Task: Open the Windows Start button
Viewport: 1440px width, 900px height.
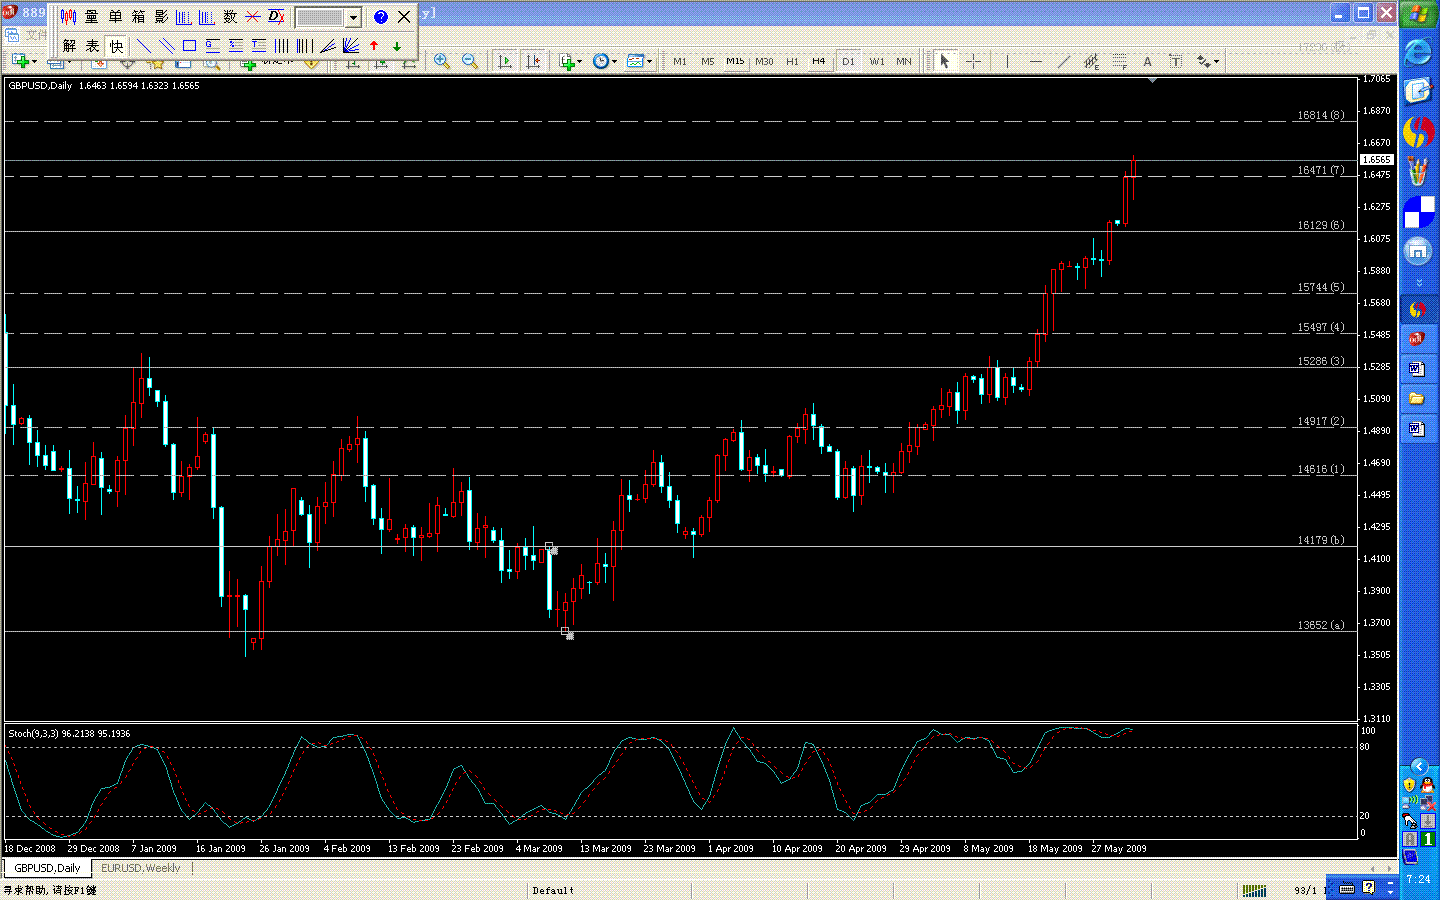Action: click(1419, 15)
